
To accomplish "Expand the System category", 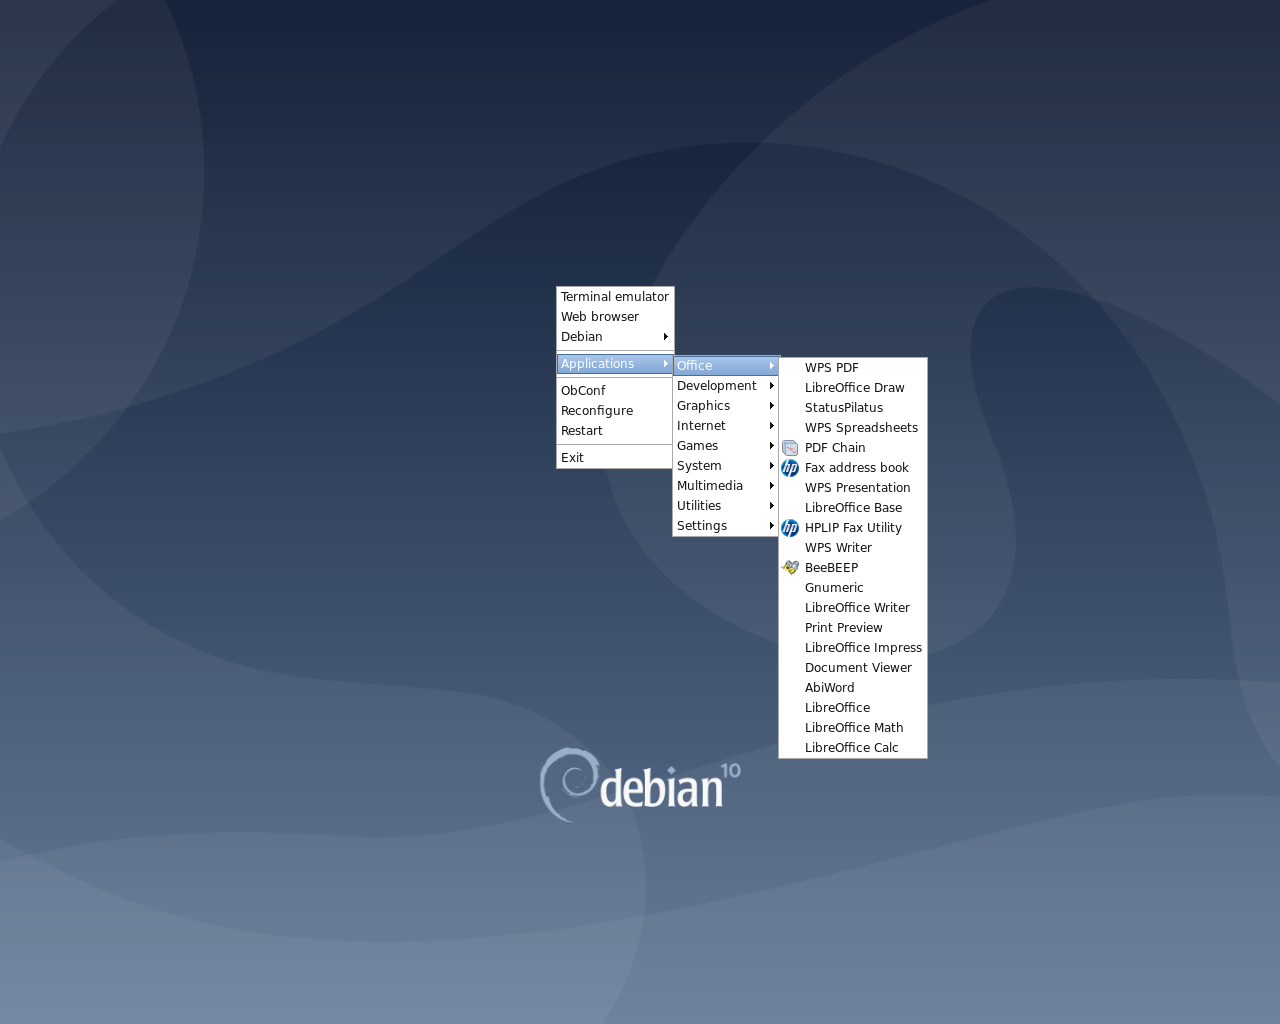I will pyautogui.click(x=726, y=466).
